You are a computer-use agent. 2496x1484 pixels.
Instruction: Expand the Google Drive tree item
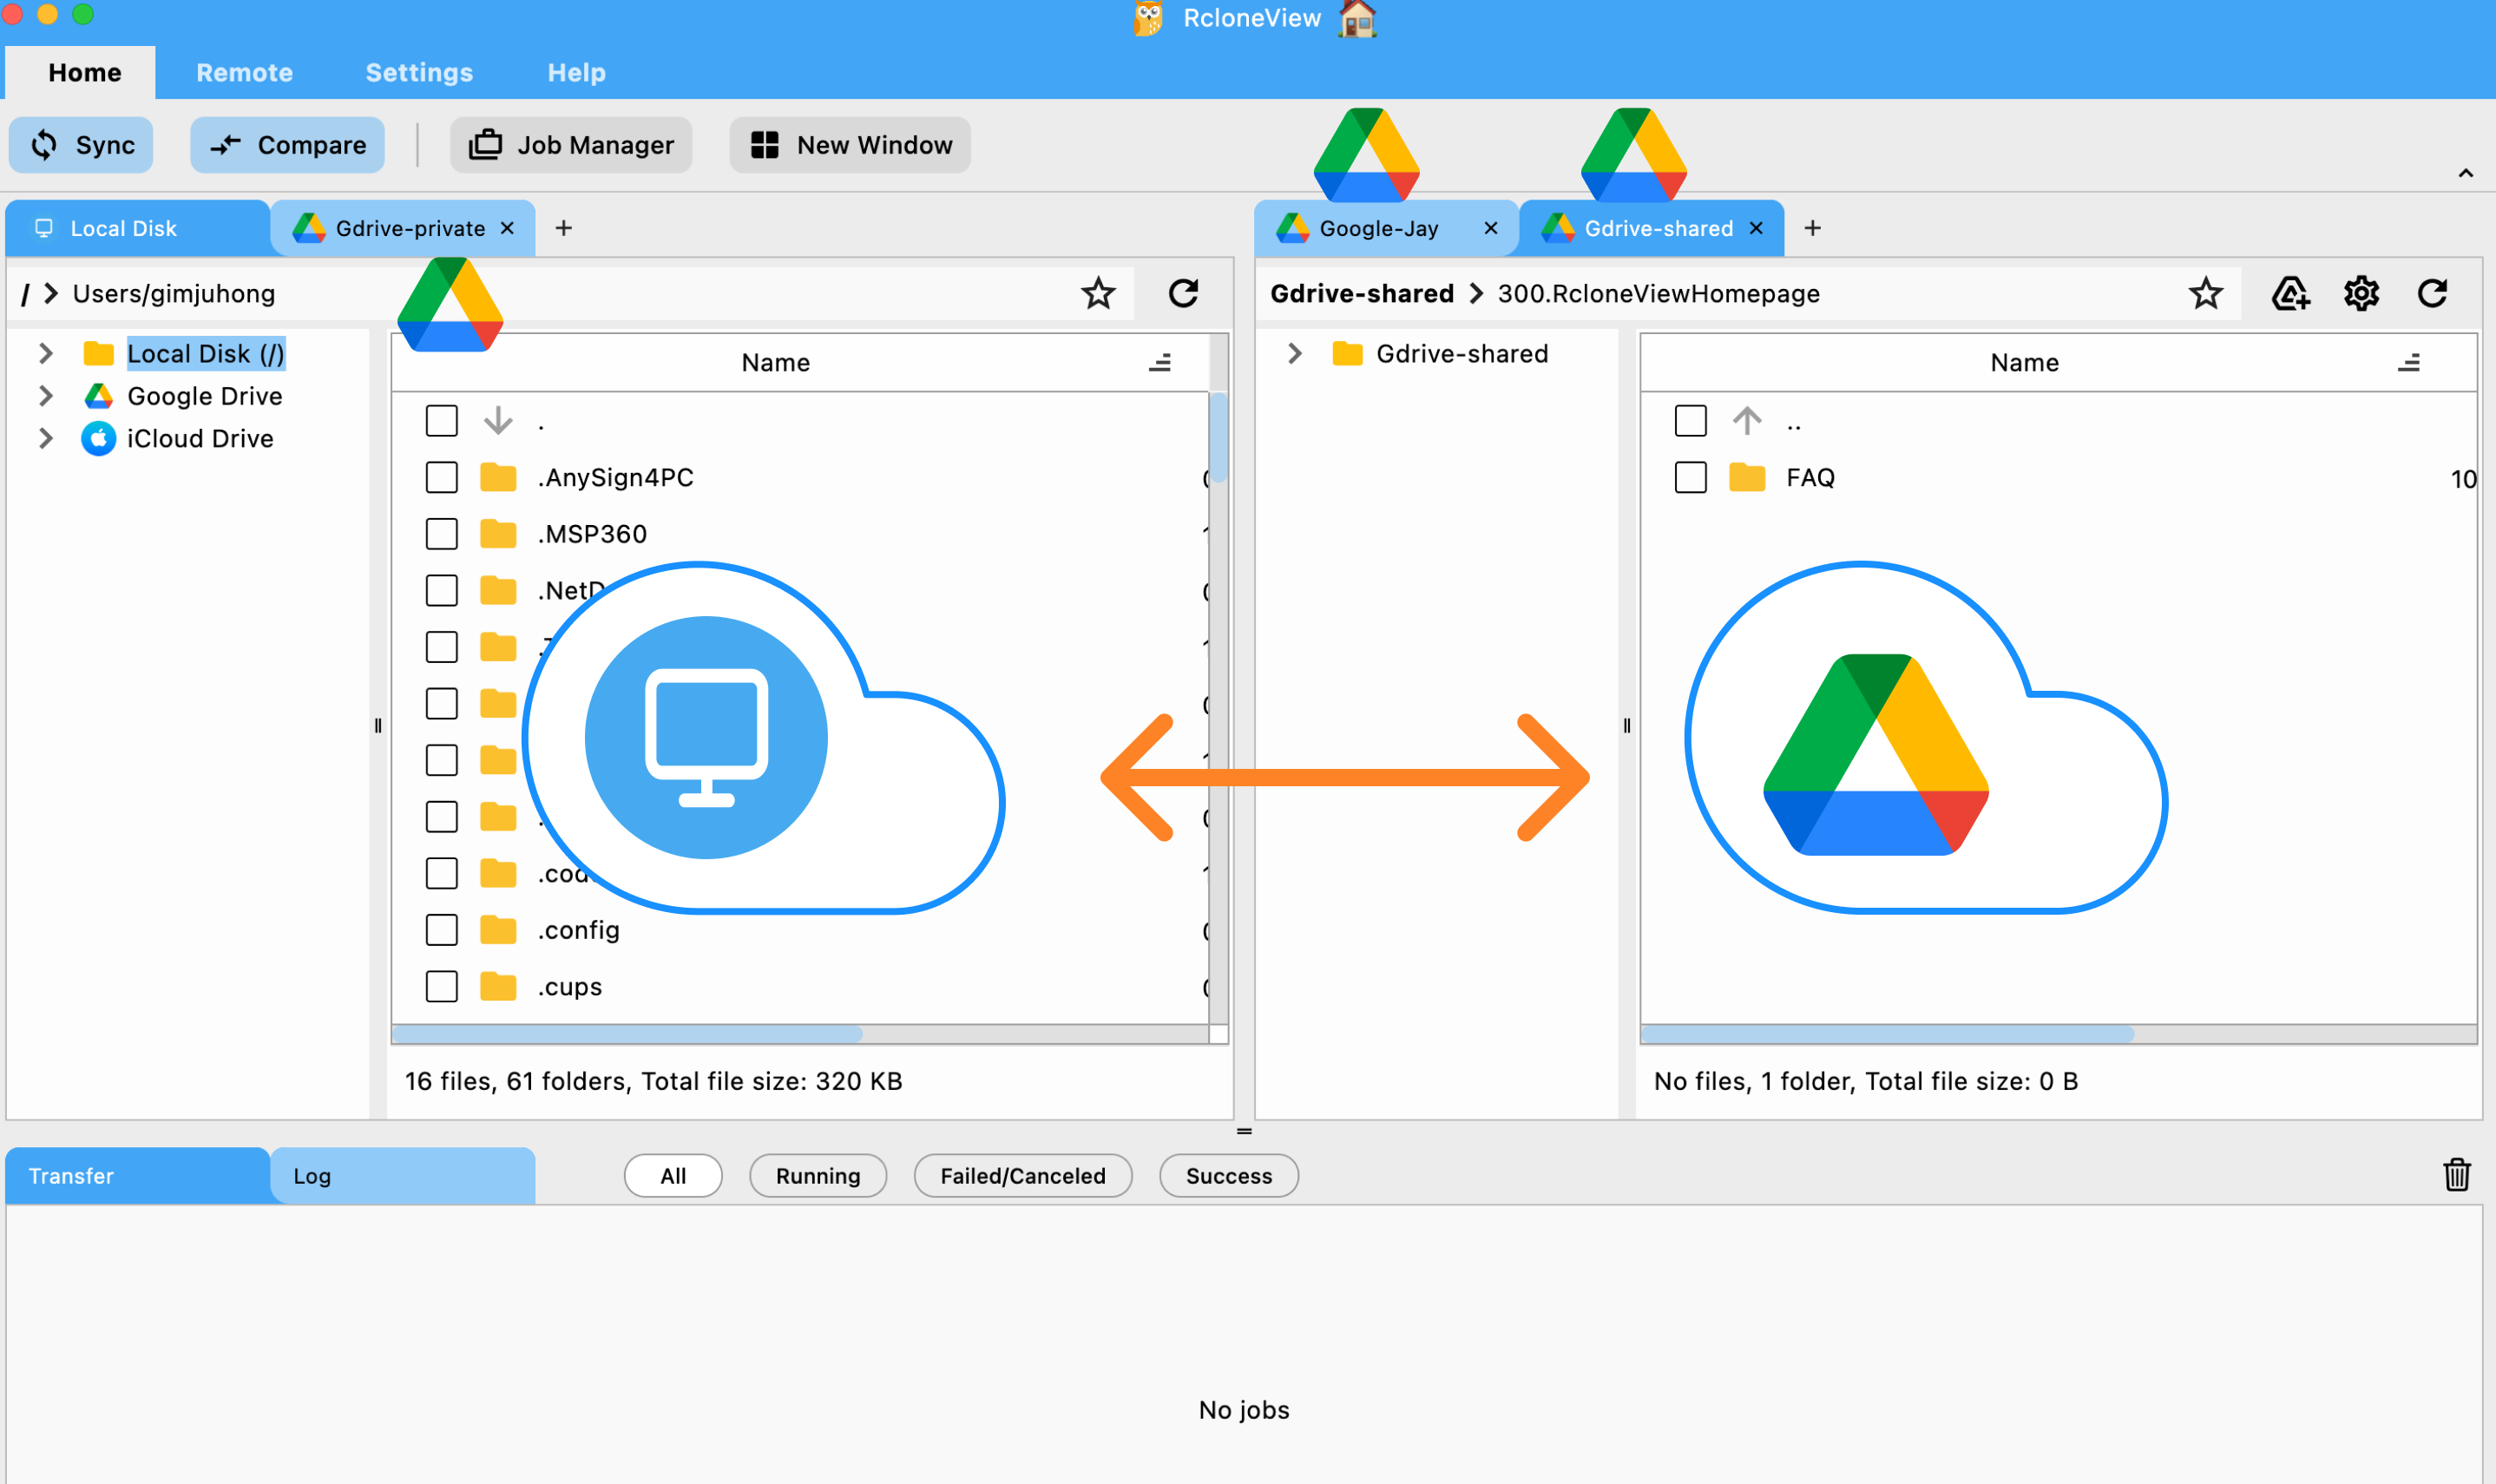pos(45,396)
